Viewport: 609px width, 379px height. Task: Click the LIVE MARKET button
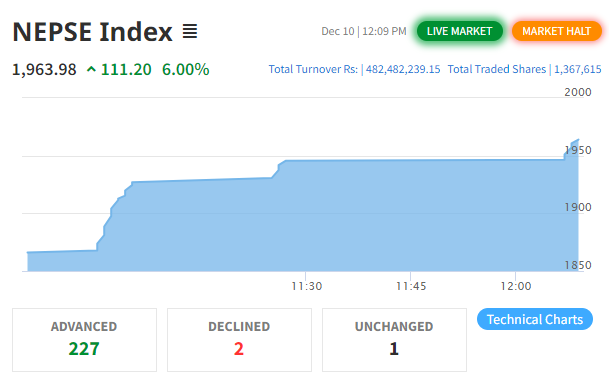(459, 31)
